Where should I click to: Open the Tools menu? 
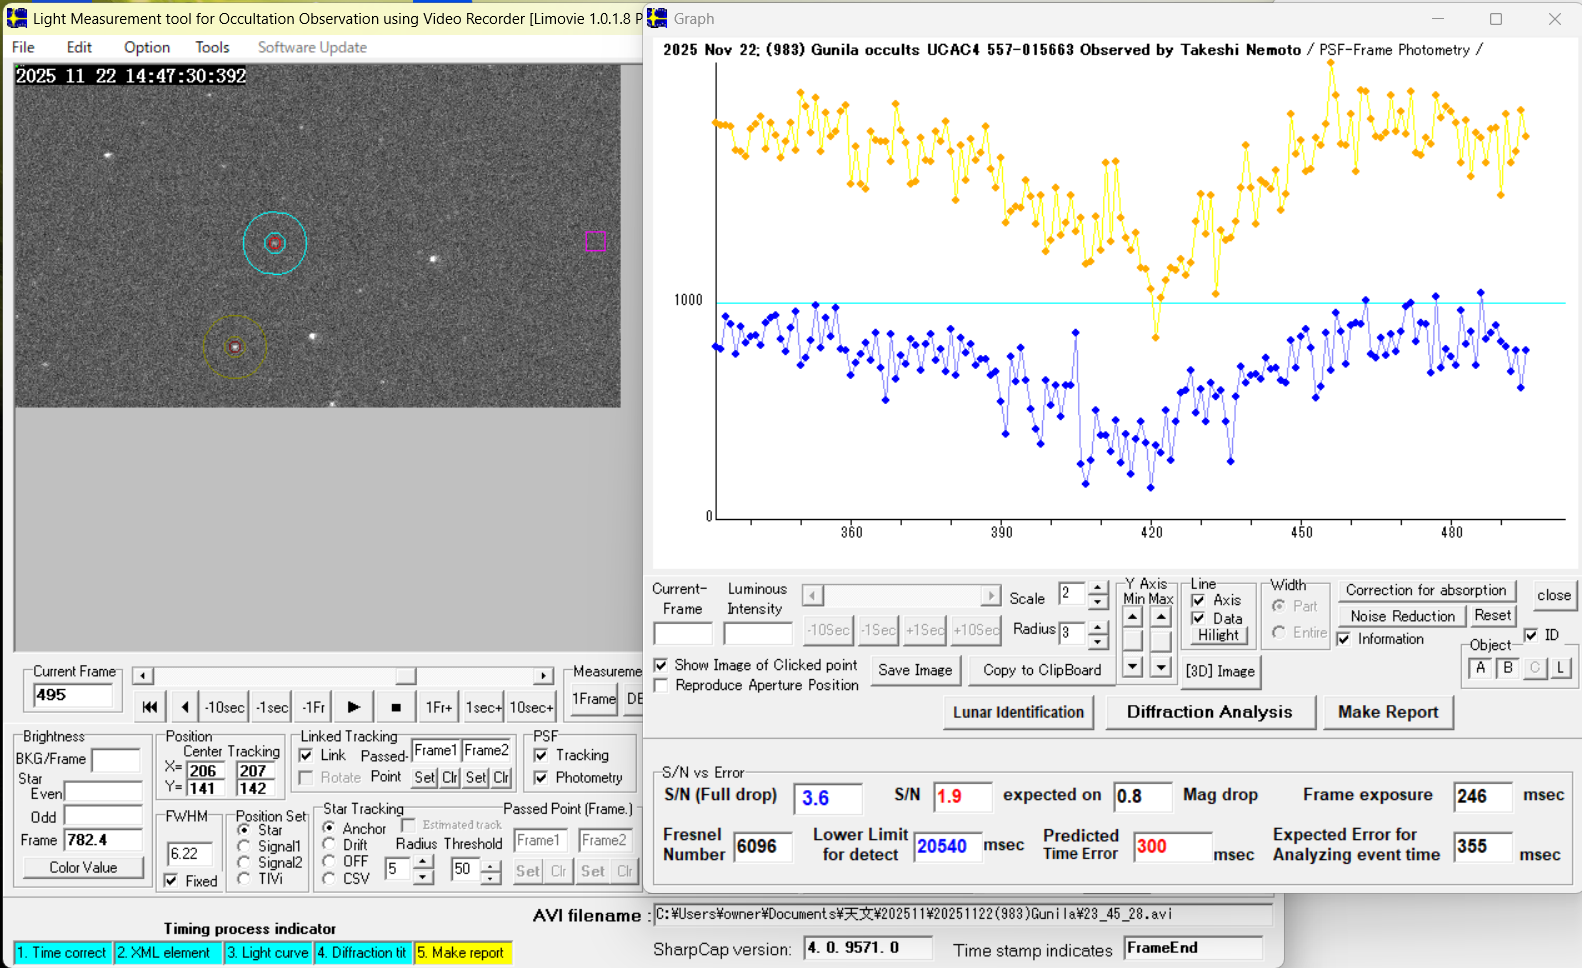pos(212,47)
